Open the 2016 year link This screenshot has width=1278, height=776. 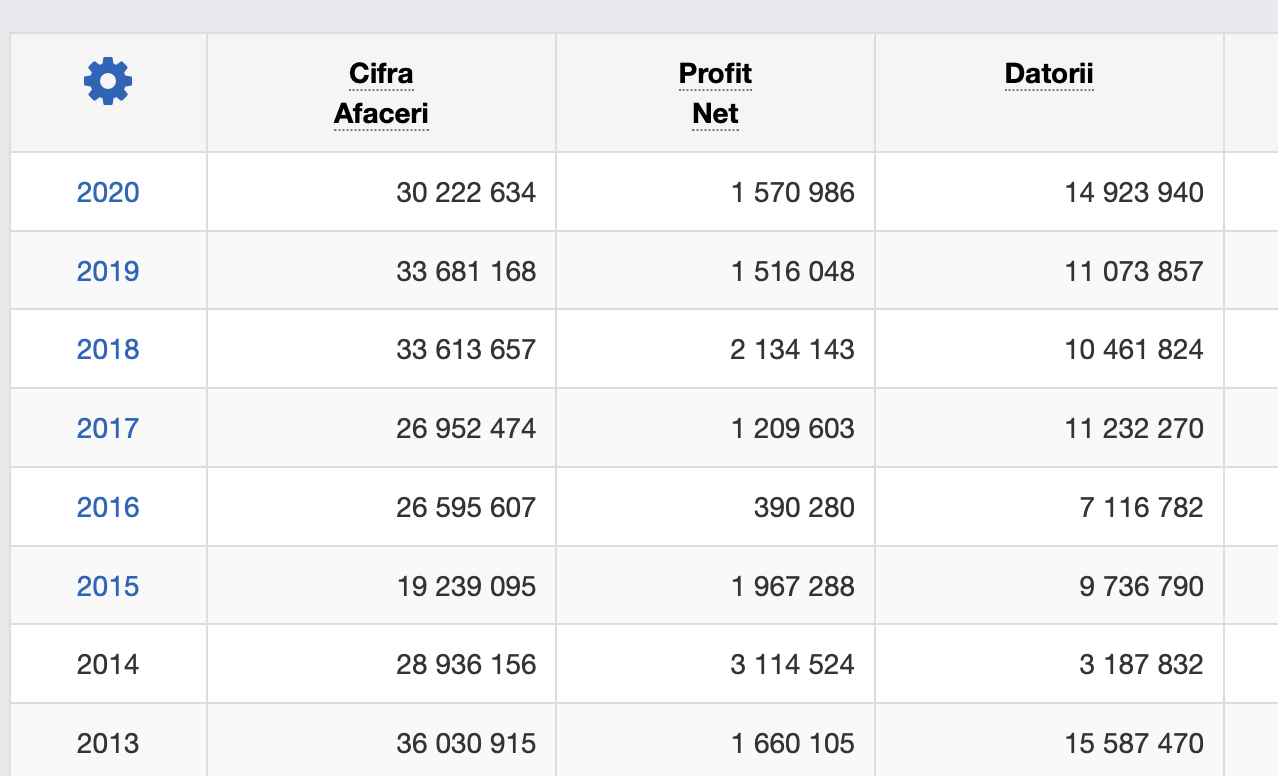click(108, 507)
